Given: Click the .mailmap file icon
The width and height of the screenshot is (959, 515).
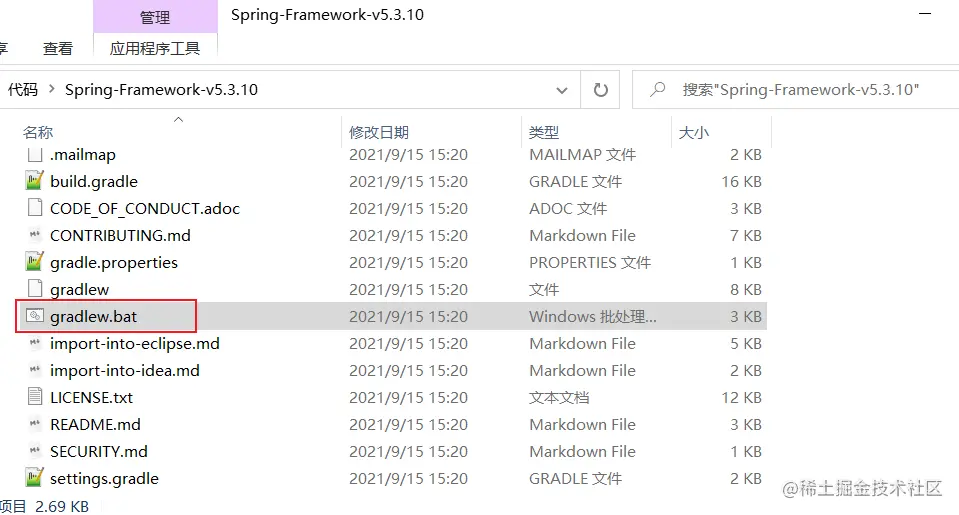Looking at the screenshot, I should coord(35,154).
